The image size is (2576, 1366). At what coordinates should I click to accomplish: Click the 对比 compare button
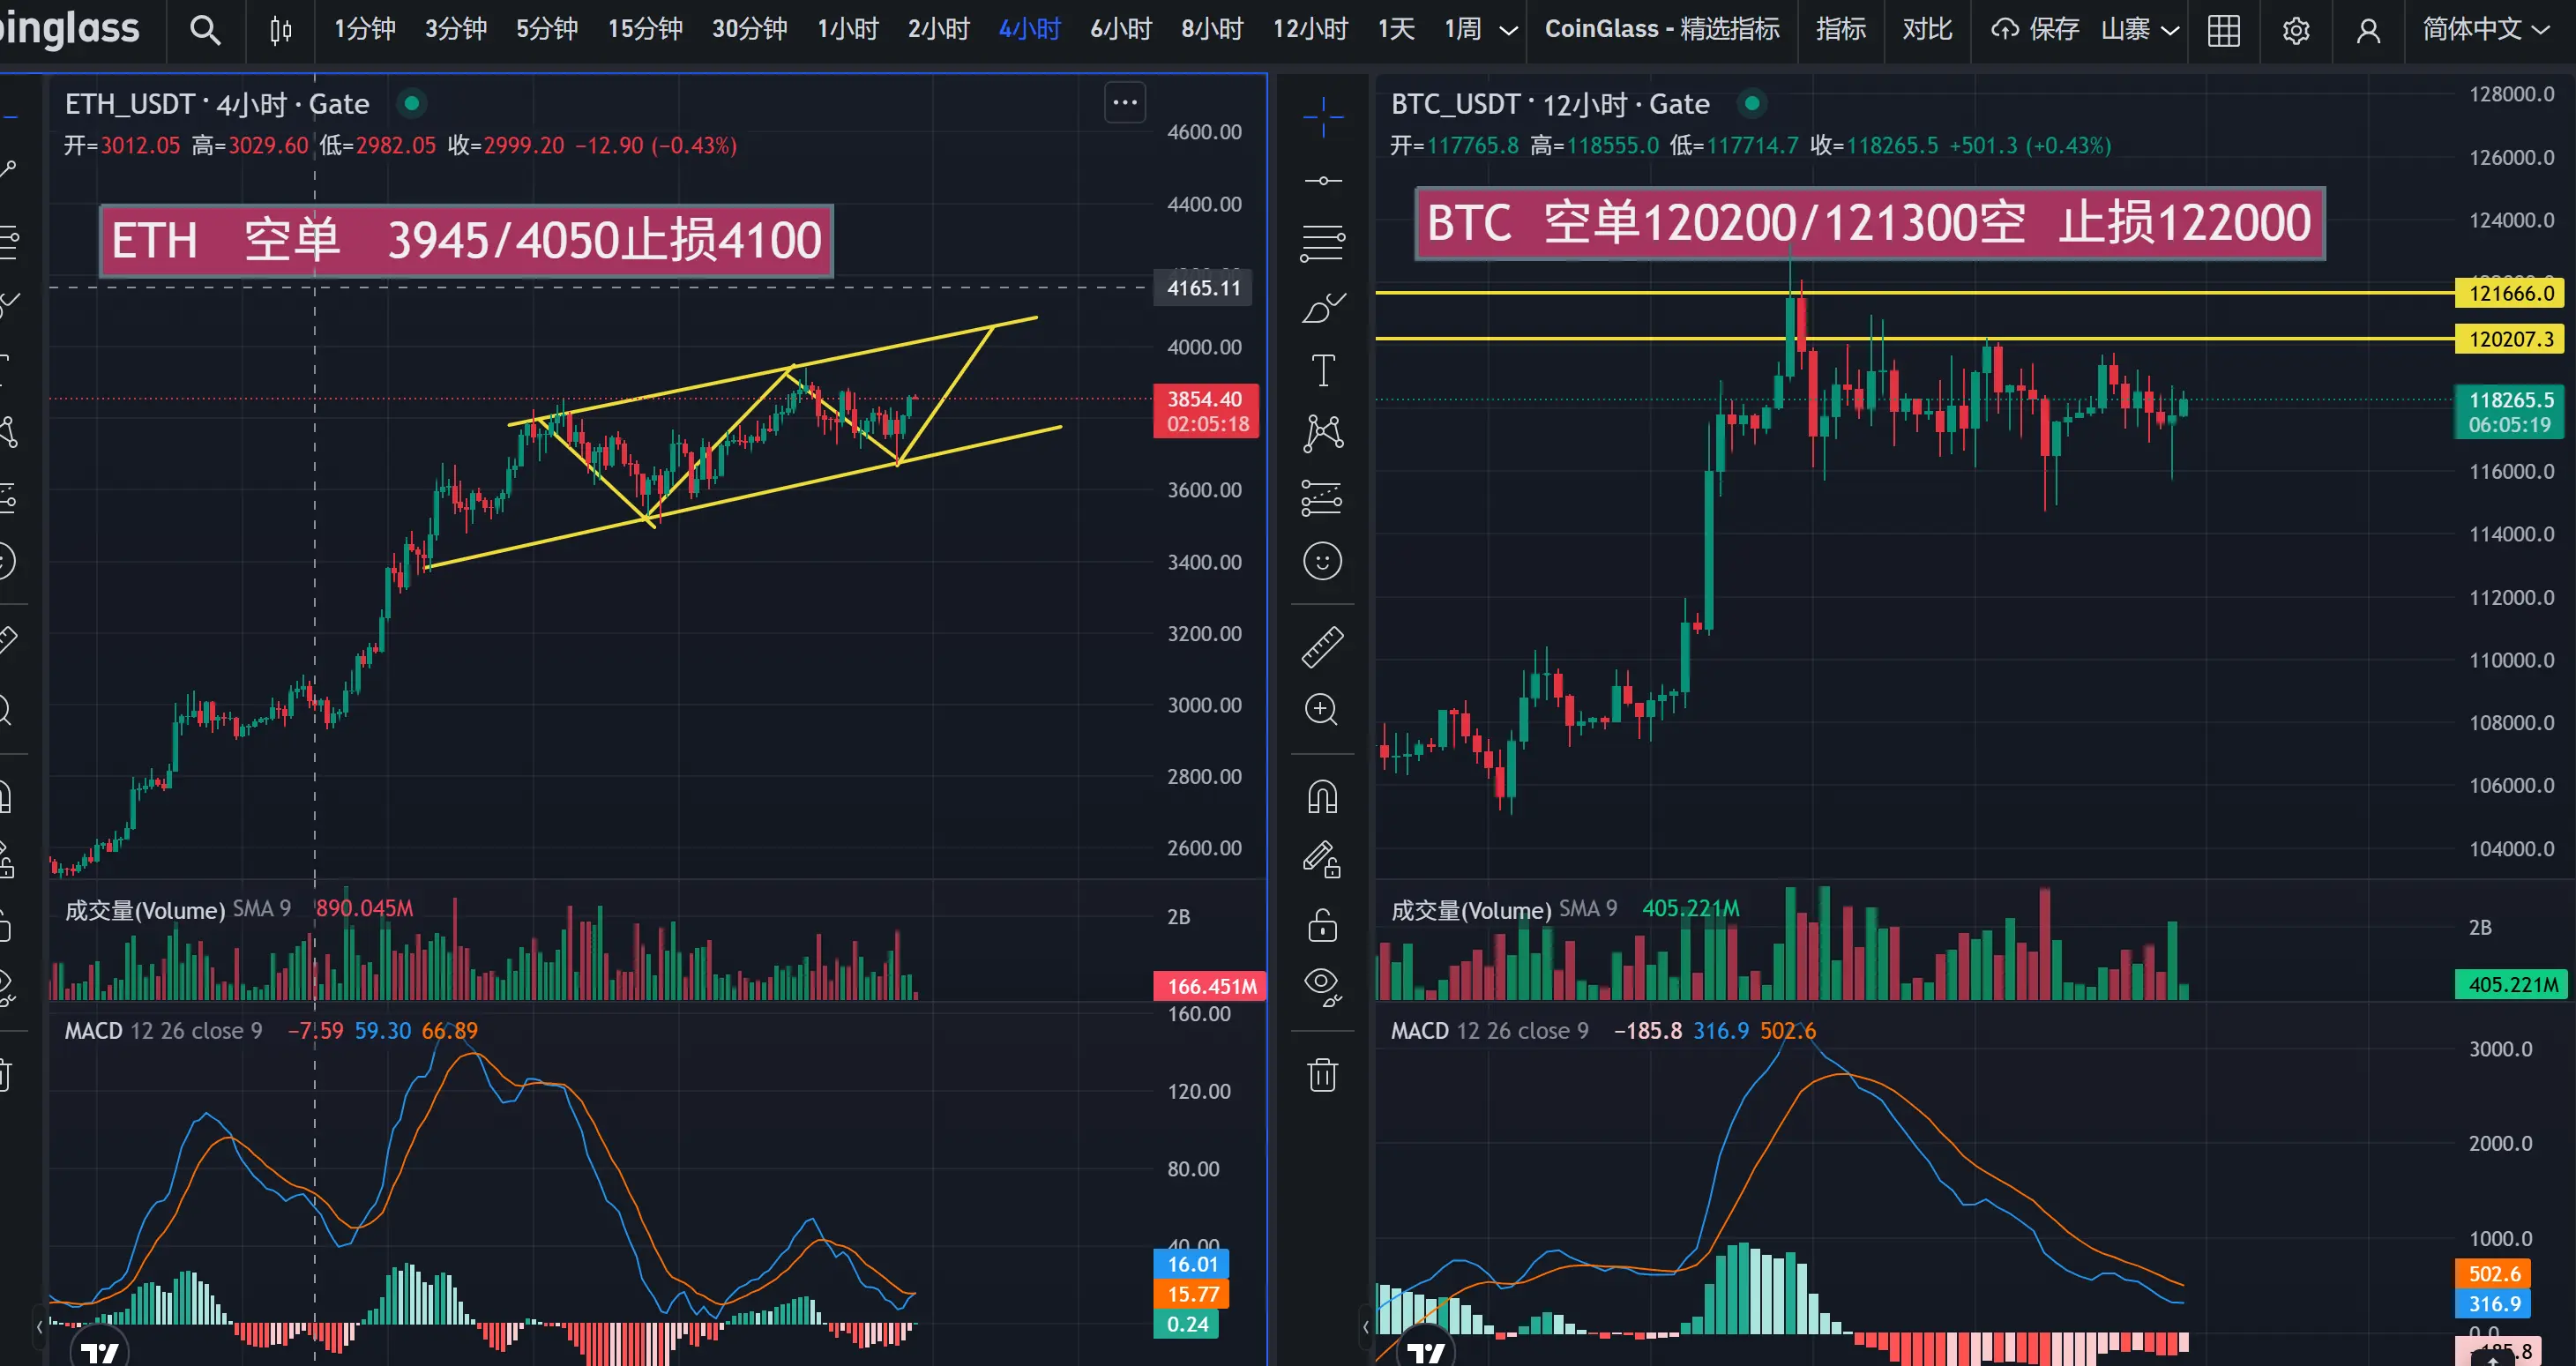[x=1927, y=29]
